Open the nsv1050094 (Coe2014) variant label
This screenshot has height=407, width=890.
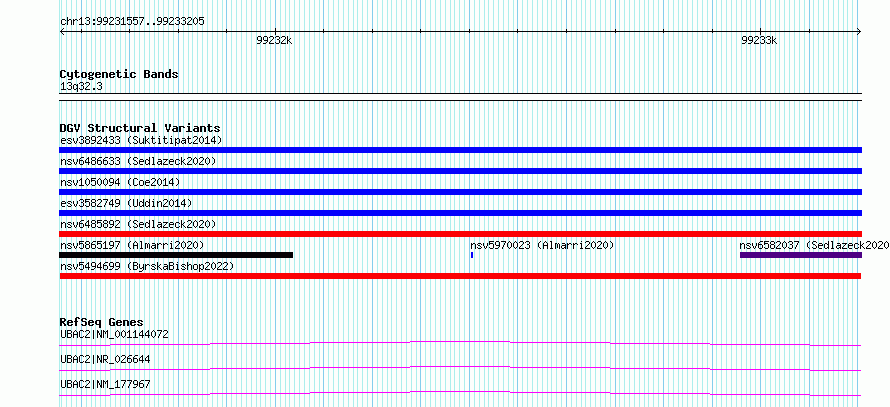(x=120, y=182)
